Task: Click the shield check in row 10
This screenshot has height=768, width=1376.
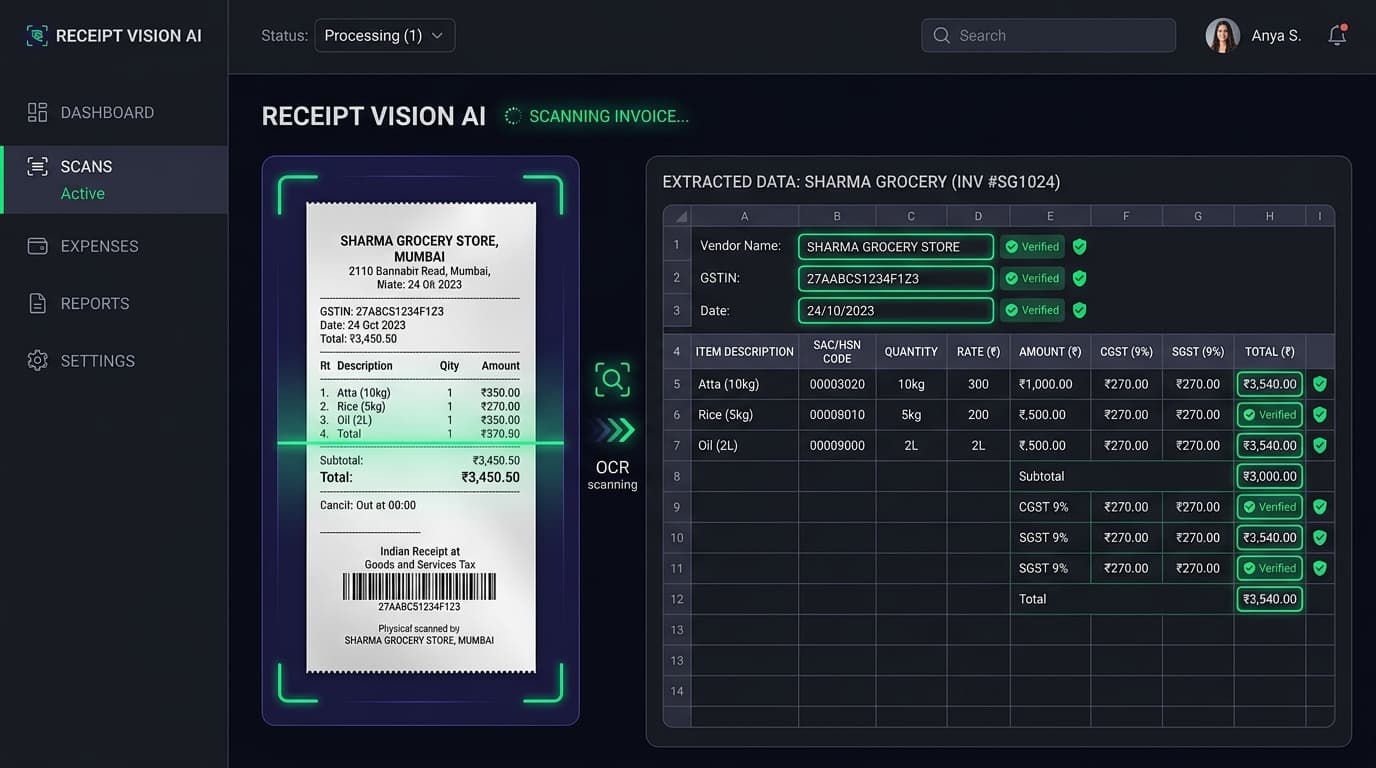Action: pos(1320,538)
